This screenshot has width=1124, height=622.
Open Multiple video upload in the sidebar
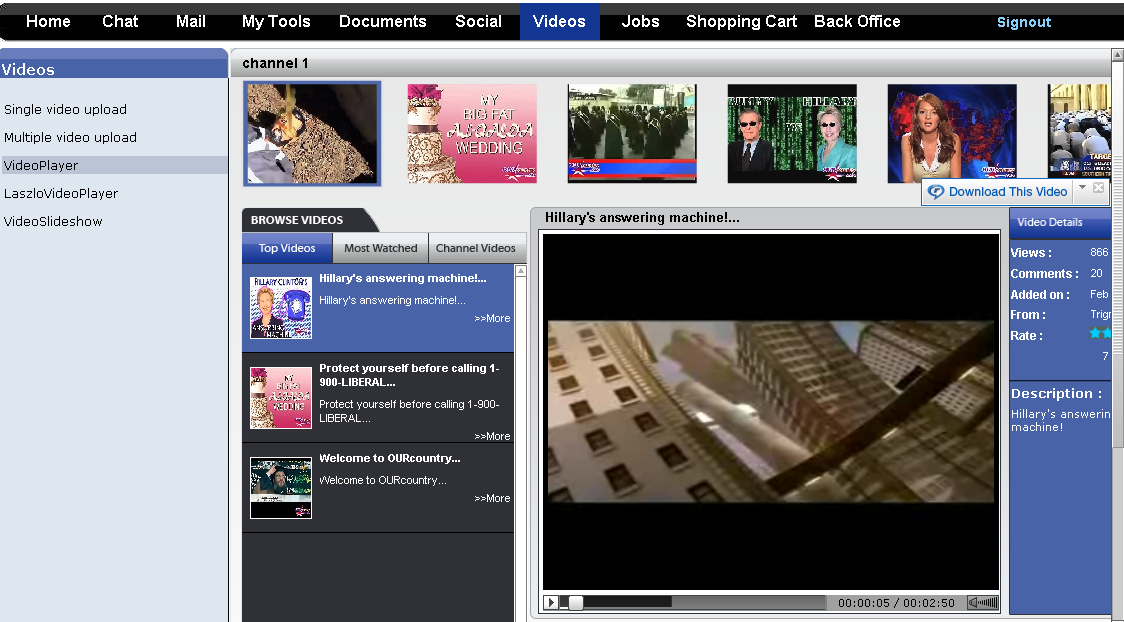point(70,138)
